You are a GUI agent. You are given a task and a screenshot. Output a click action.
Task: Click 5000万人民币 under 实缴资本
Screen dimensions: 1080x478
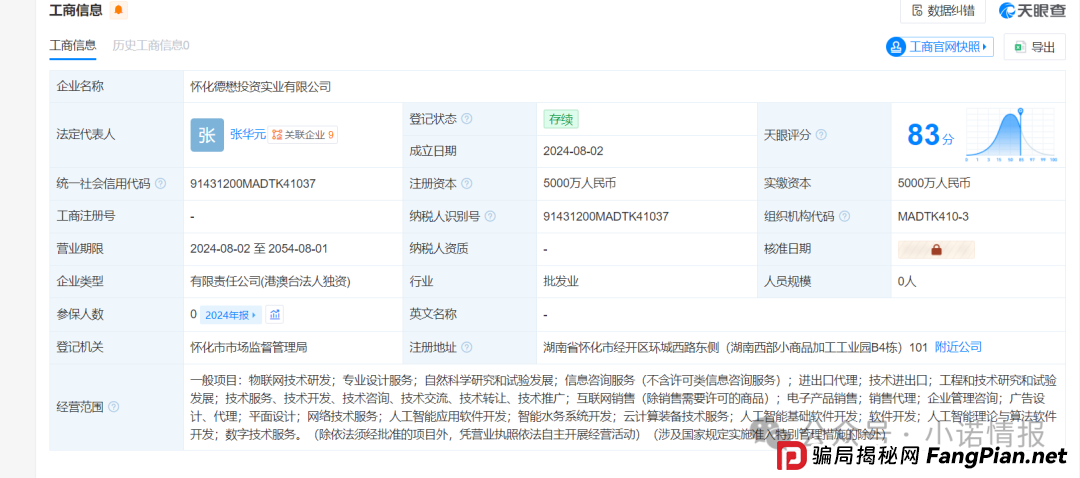pos(935,184)
